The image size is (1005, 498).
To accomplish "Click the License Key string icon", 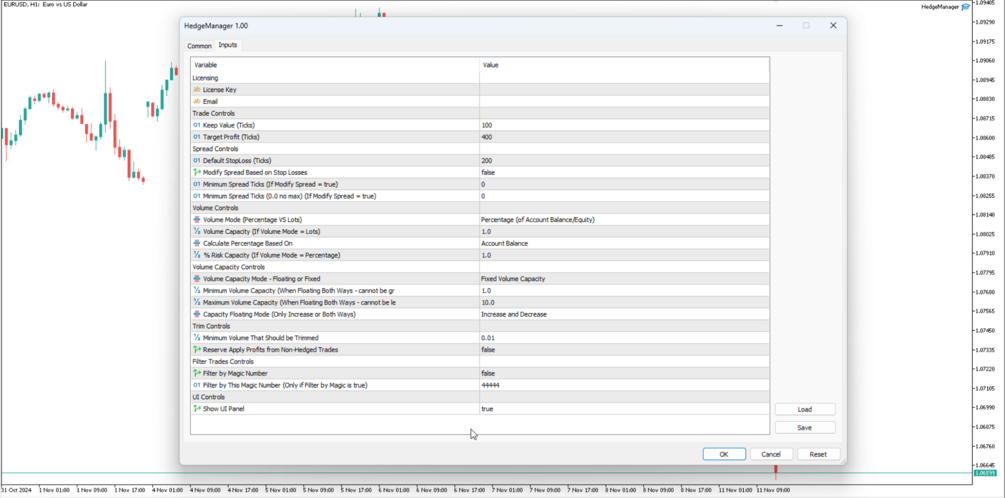I will click(197, 90).
